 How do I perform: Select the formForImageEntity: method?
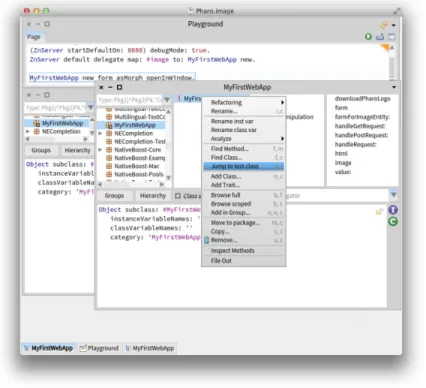362,117
